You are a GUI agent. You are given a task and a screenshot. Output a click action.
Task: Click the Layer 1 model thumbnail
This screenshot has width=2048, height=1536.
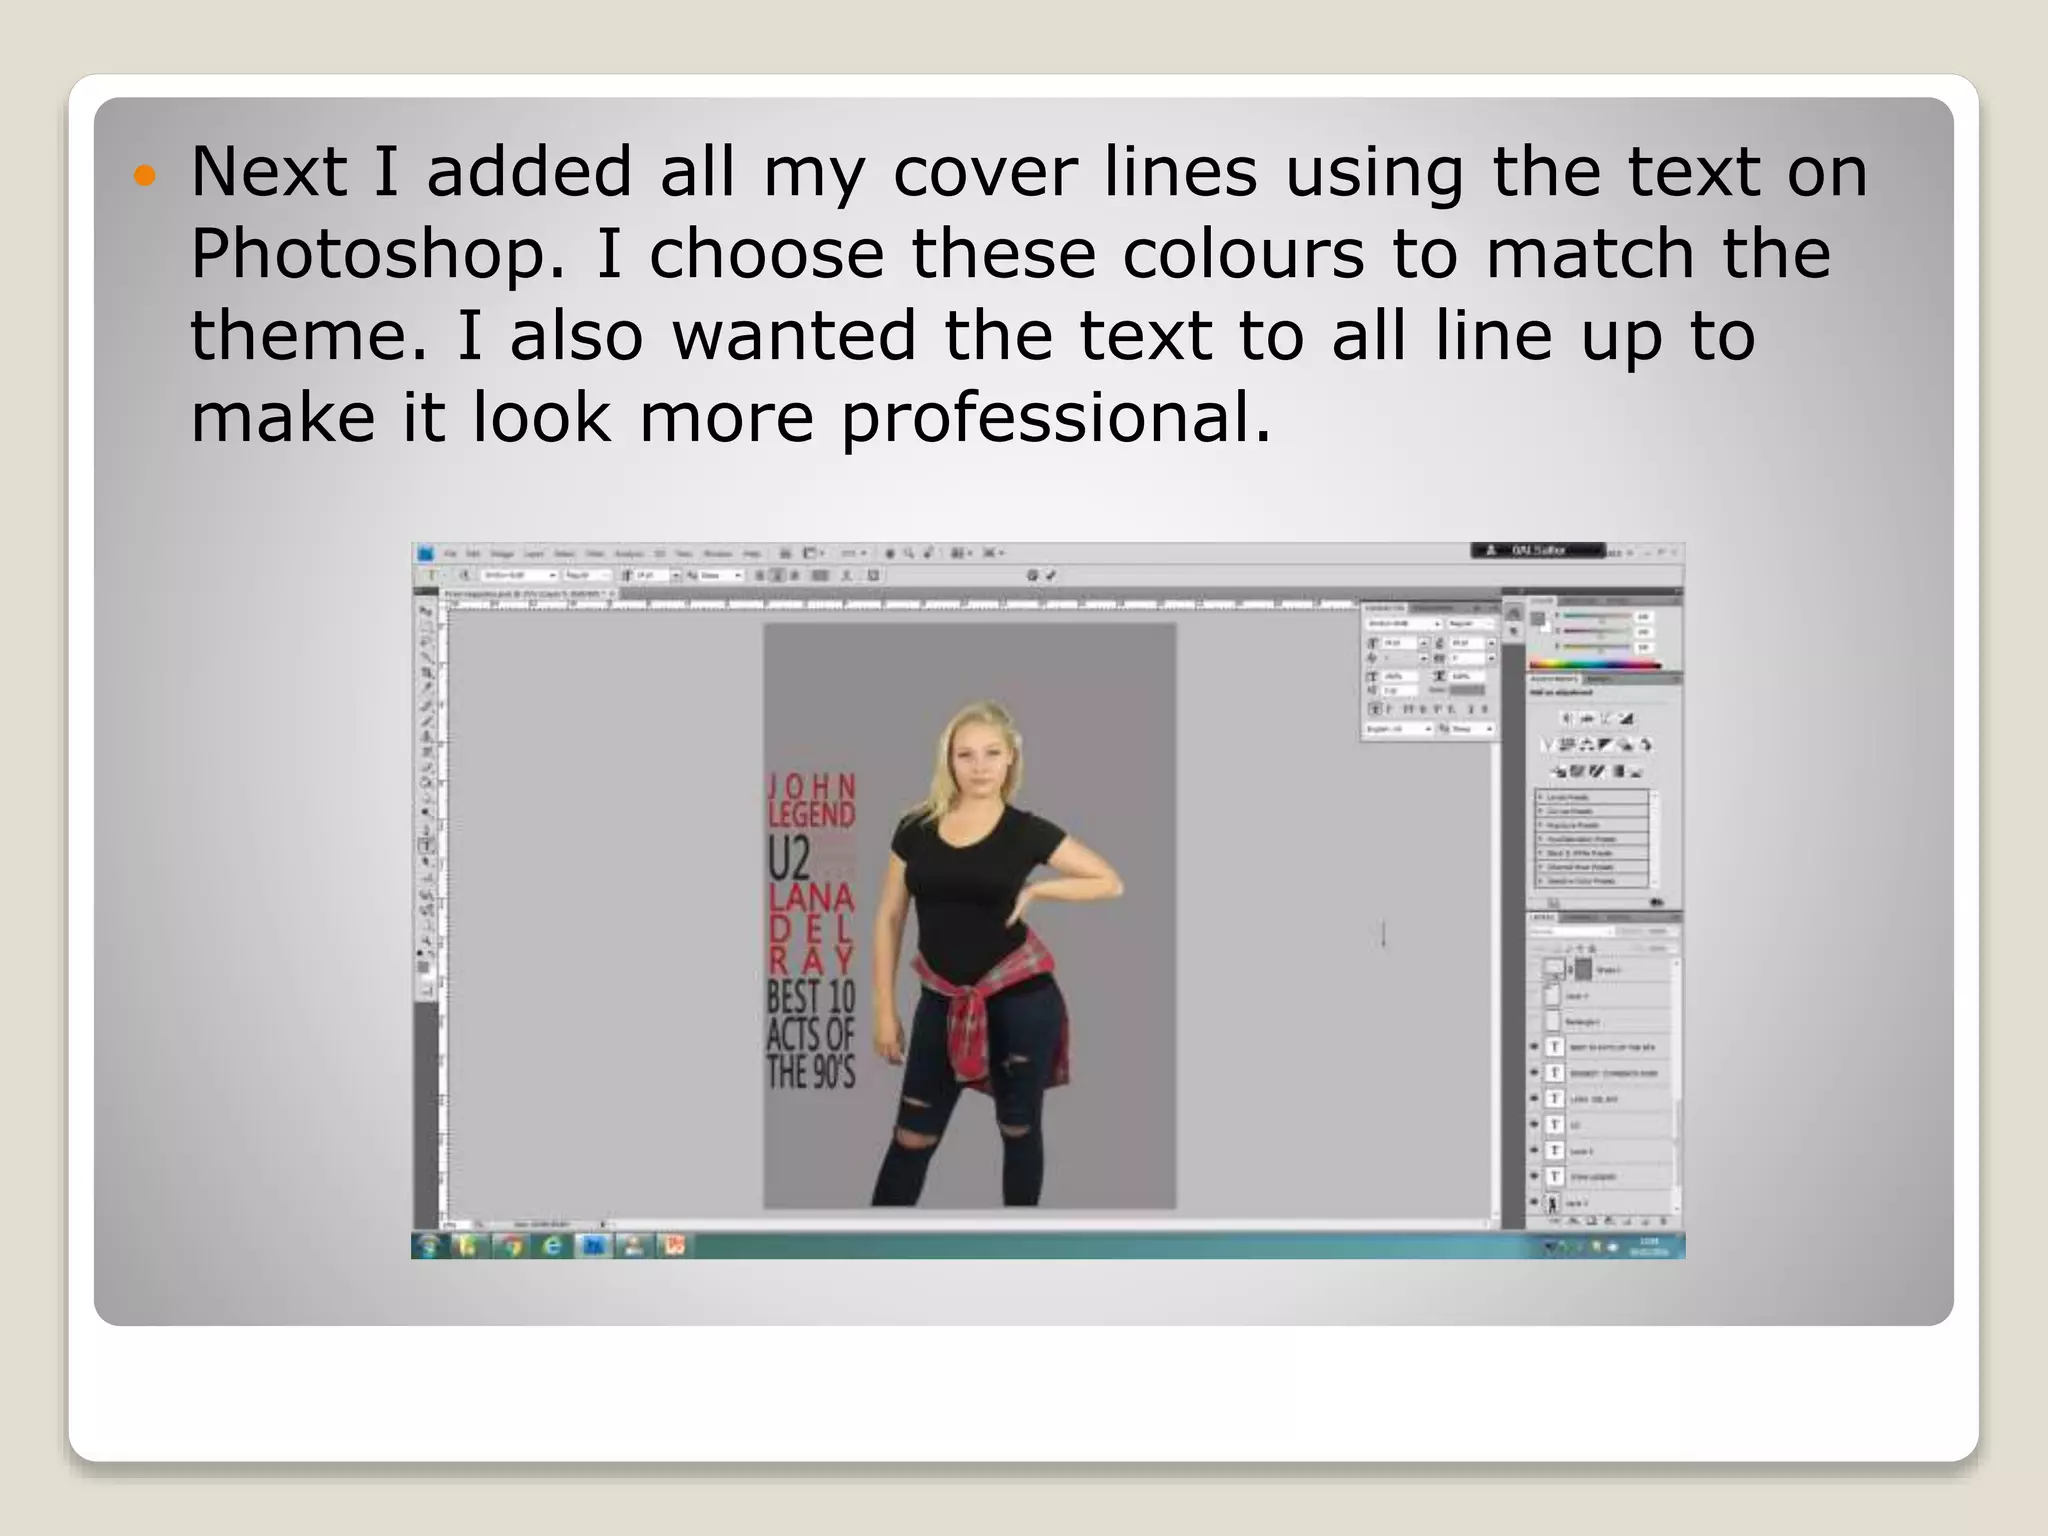click(1553, 1203)
